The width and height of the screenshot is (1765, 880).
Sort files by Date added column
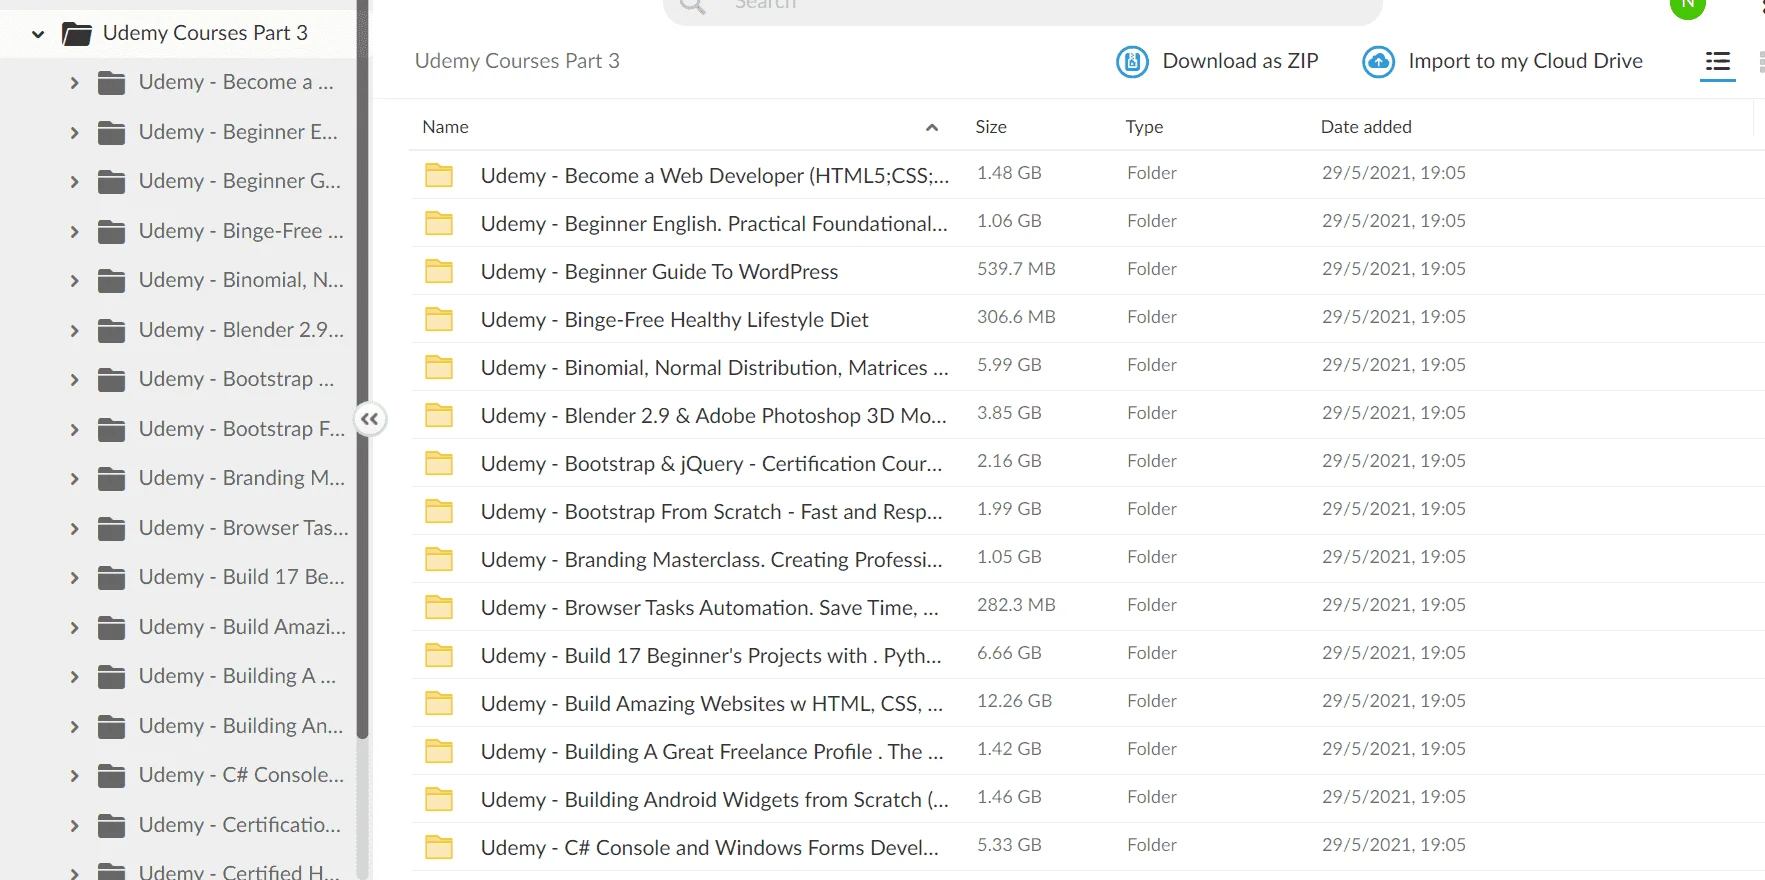1366,127
